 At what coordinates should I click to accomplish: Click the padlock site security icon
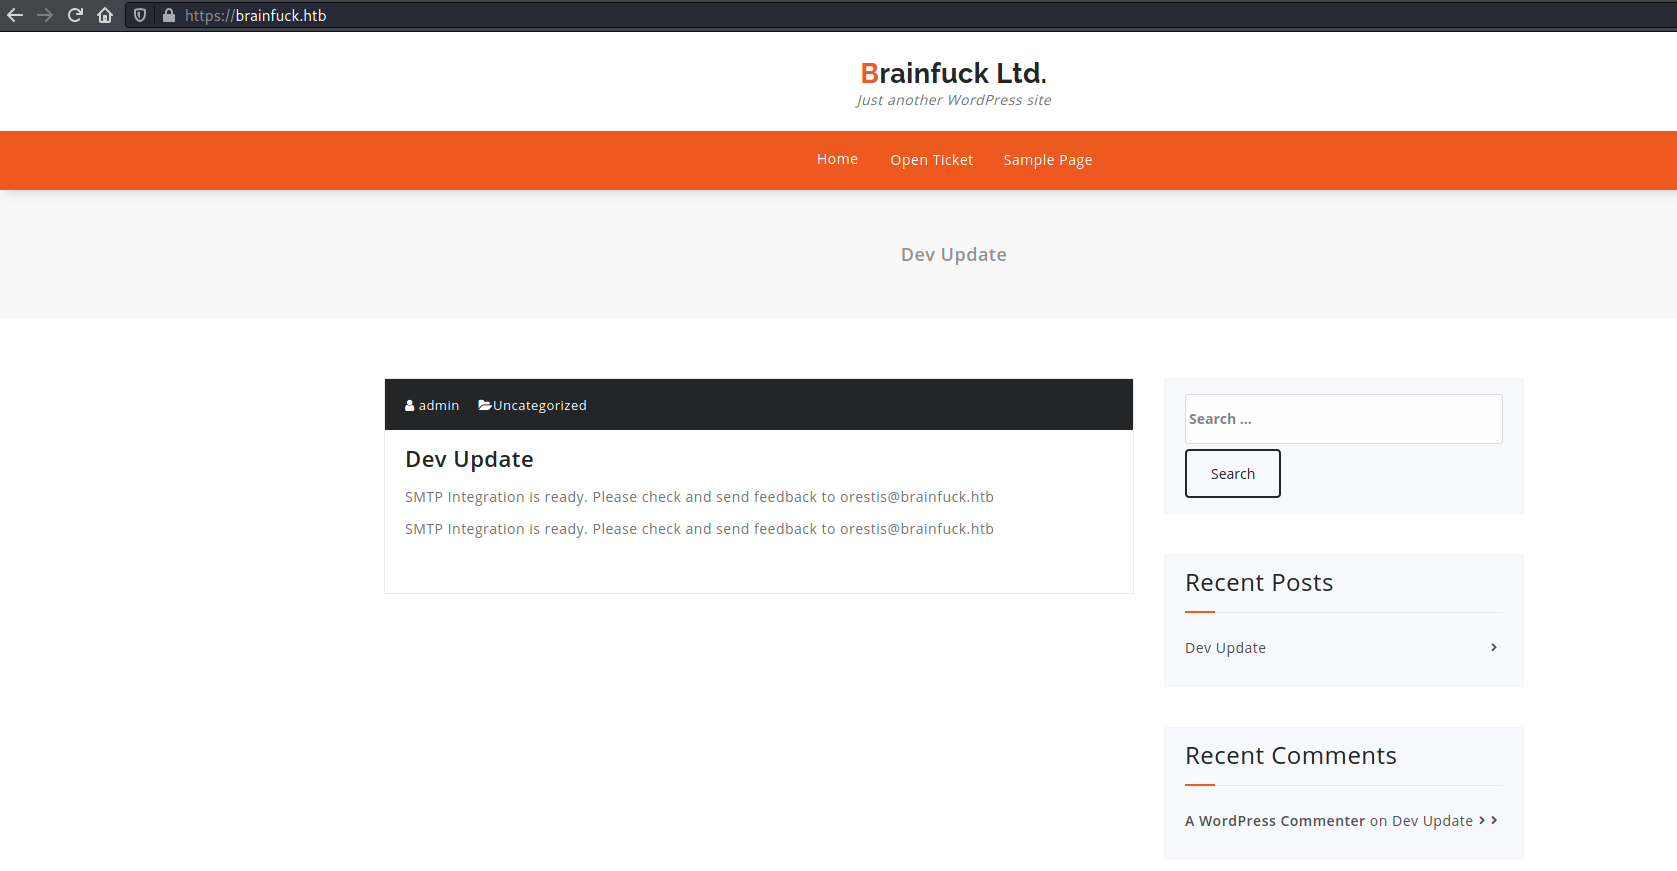coord(168,15)
